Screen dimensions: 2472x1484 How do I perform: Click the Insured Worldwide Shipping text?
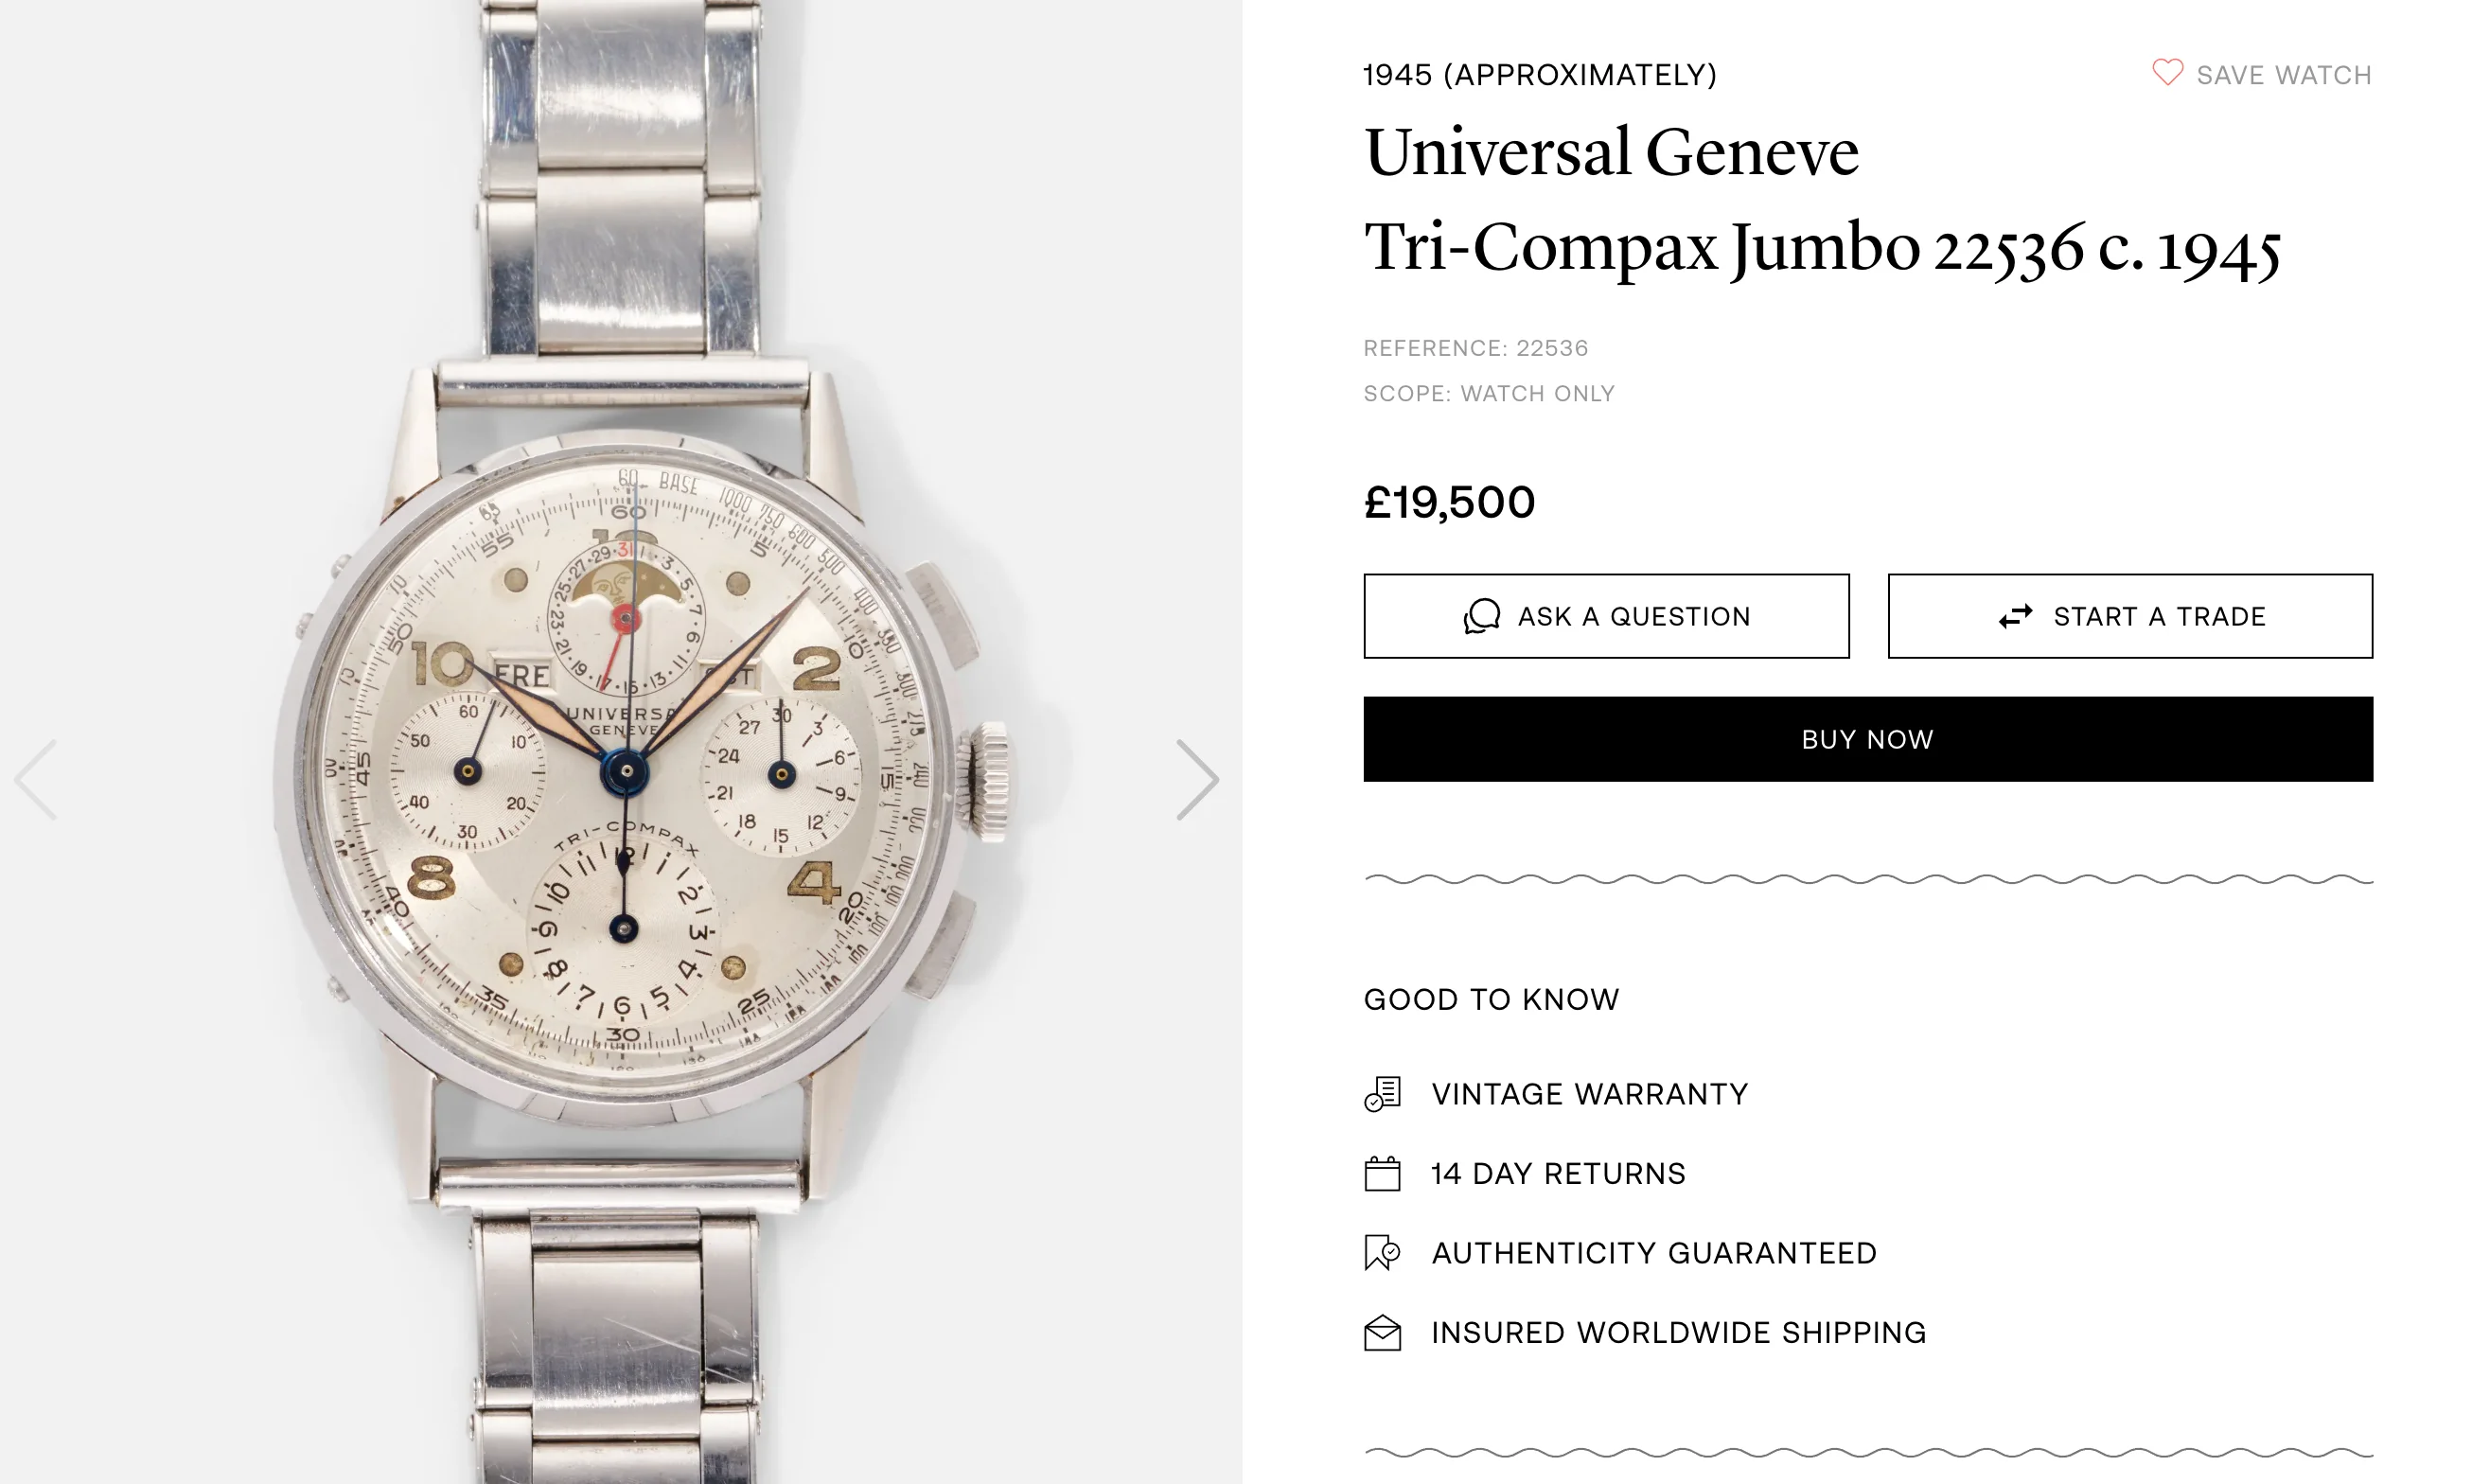[1678, 1333]
